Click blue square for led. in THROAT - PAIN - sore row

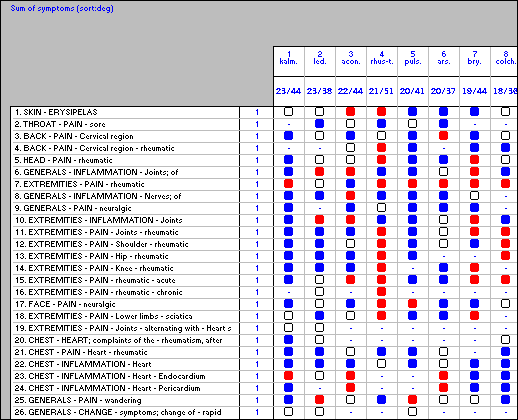(319, 124)
